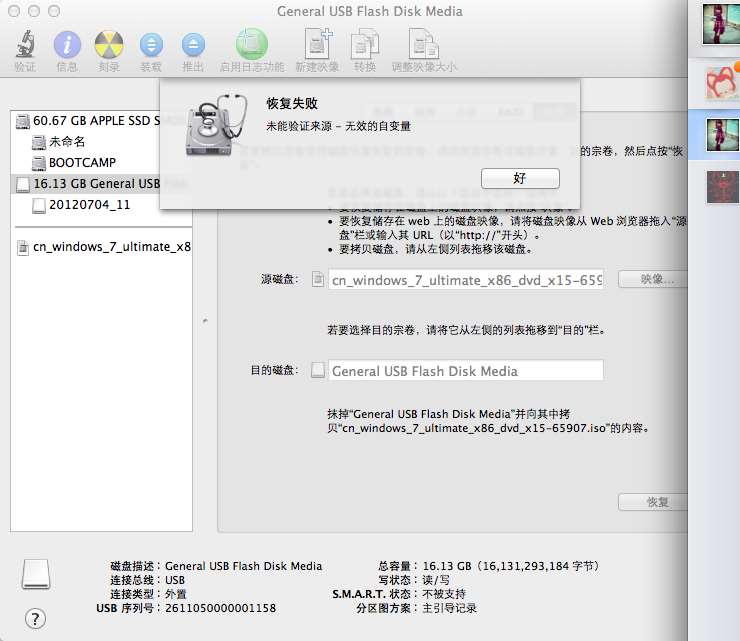Screen dimensions: 740x641
Task: Click the USB serial number 2611050000001158
Action: click(x=220, y=608)
